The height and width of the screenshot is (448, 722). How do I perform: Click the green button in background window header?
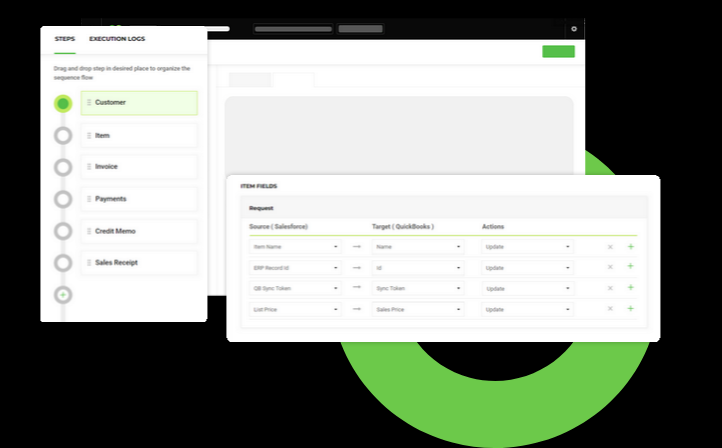[x=559, y=52]
